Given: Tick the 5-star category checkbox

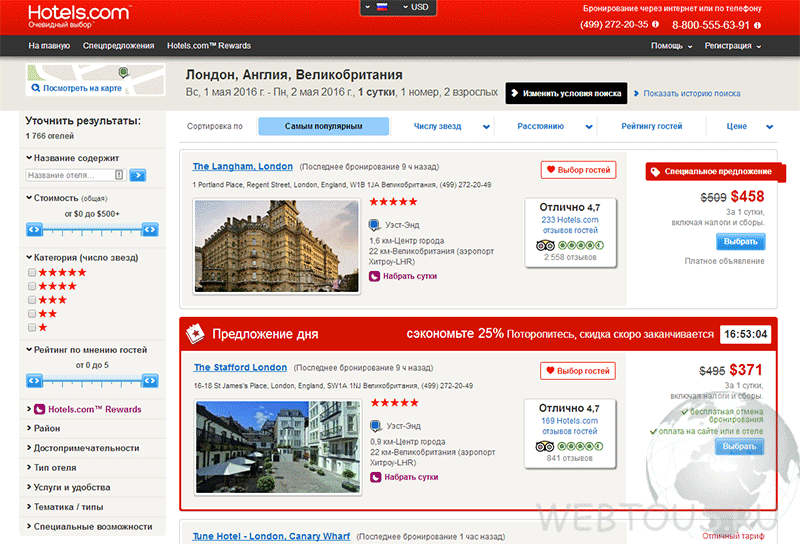Looking at the screenshot, I should click(32, 273).
